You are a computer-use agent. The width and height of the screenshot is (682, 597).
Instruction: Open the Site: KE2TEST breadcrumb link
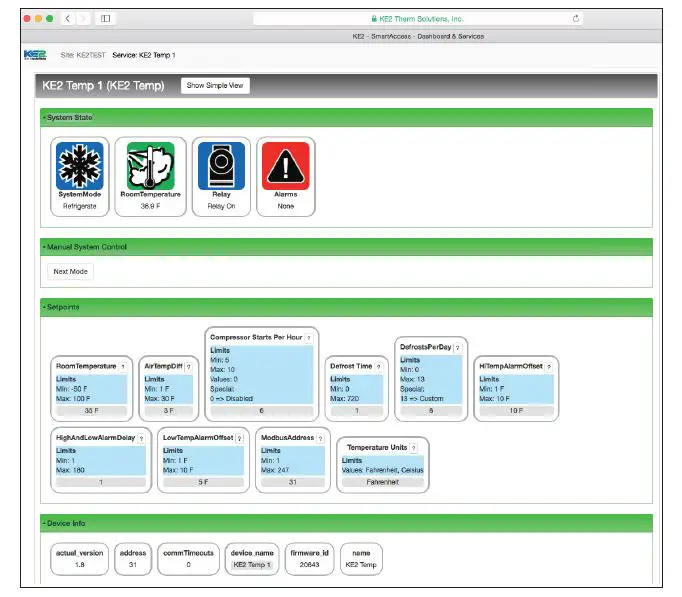coord(83,55)
